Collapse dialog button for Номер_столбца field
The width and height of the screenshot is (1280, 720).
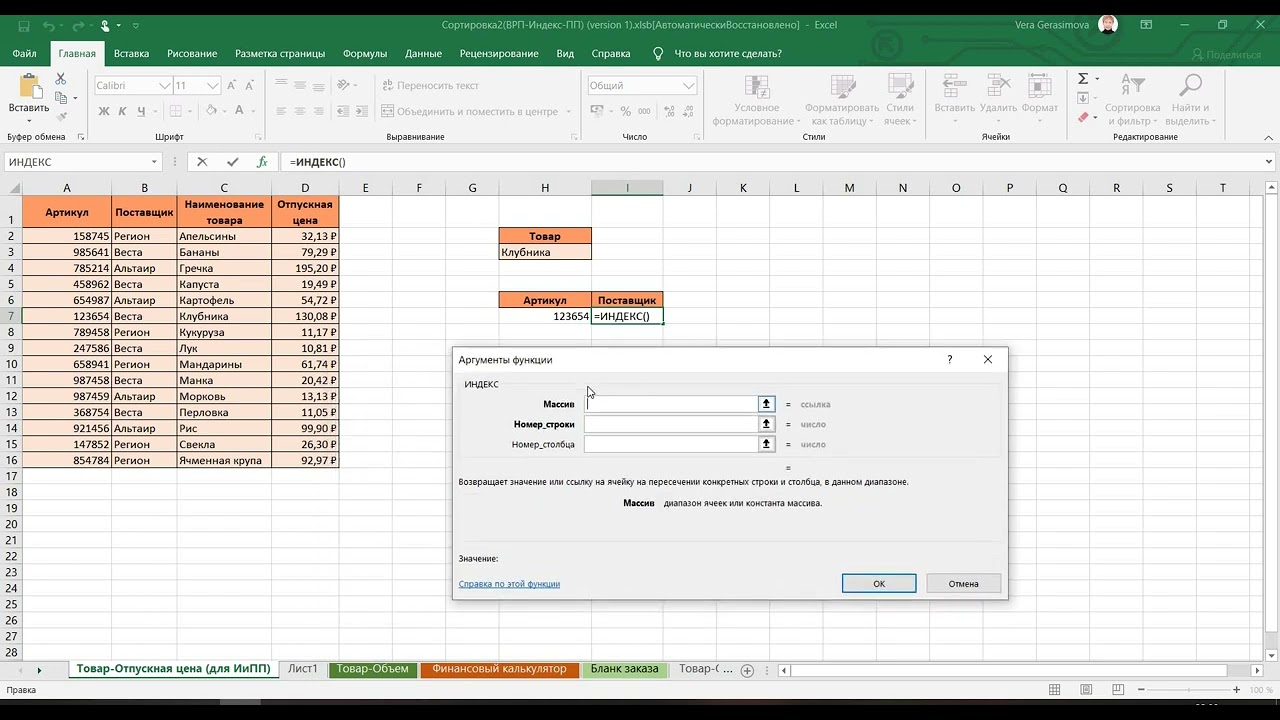click(766, 444)
